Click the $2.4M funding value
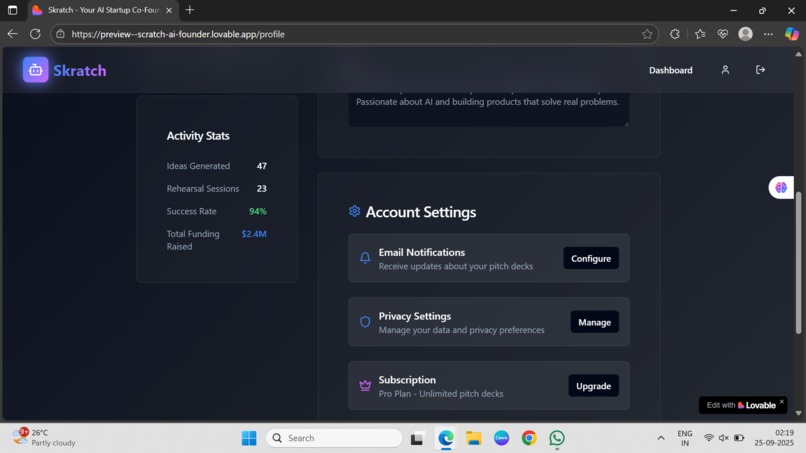 coord(254,234)
